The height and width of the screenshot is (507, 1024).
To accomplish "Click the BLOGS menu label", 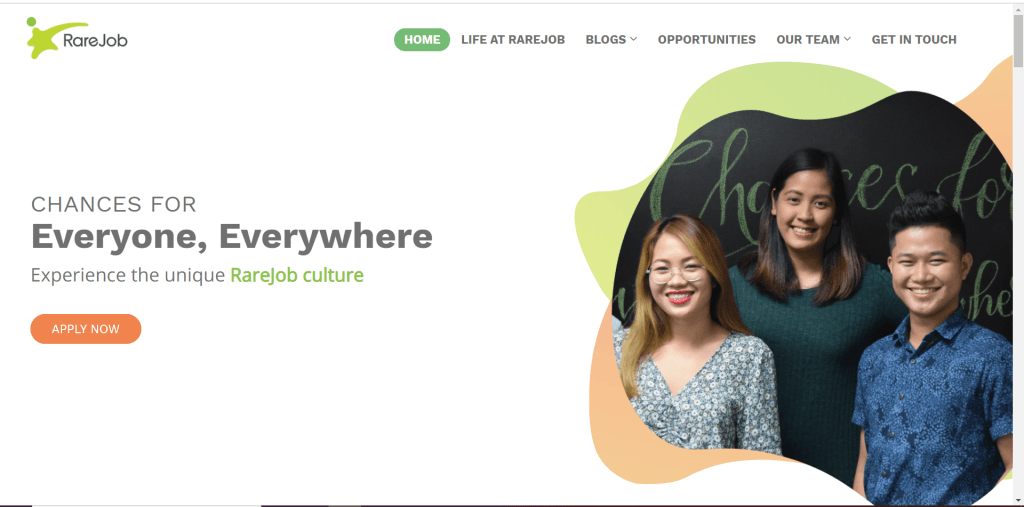I will click(605, 40).
